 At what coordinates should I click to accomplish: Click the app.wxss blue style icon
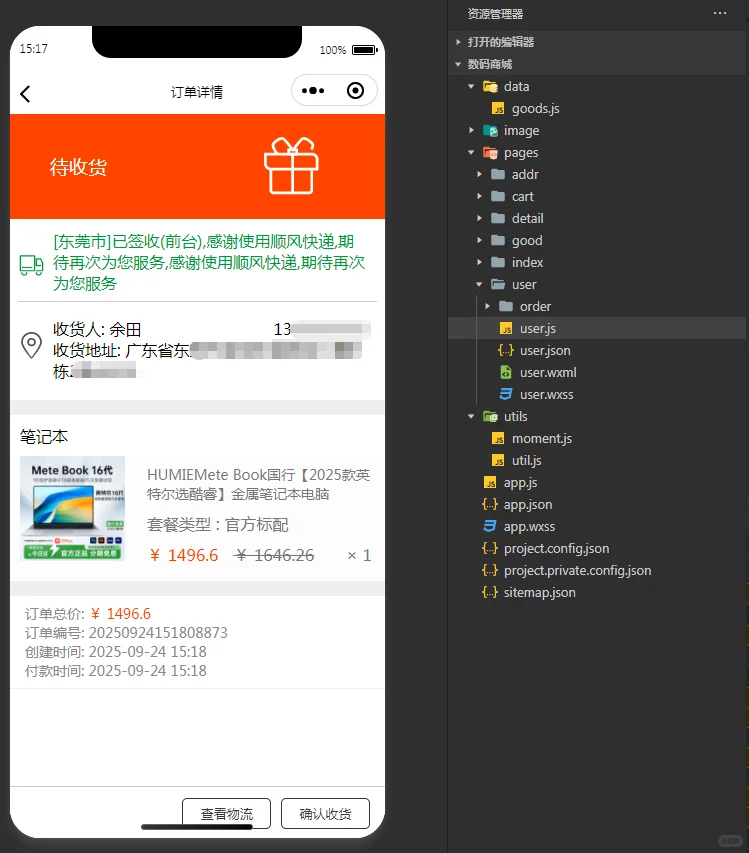tap(490, 526)
